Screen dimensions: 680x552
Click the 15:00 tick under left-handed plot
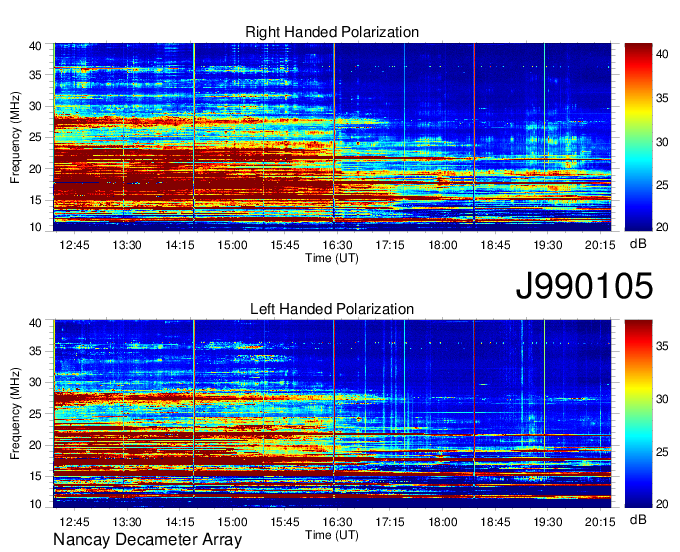[232, 522]
